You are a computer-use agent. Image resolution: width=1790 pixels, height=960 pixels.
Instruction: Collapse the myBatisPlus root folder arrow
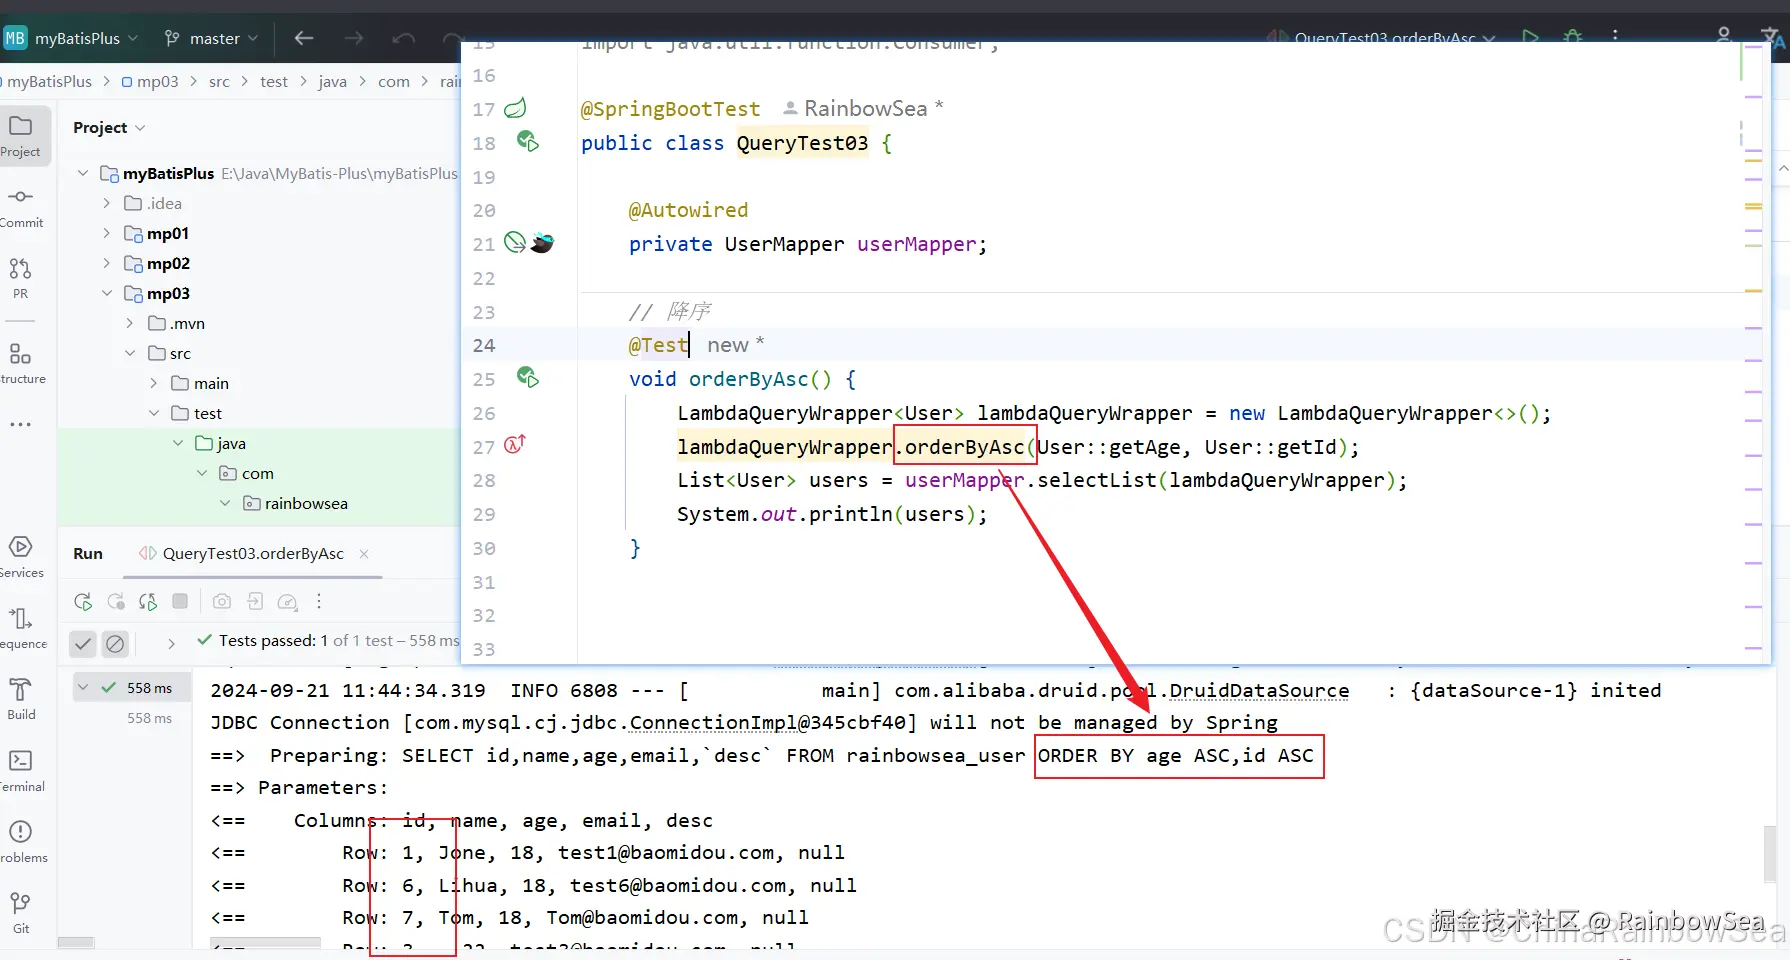83,173
